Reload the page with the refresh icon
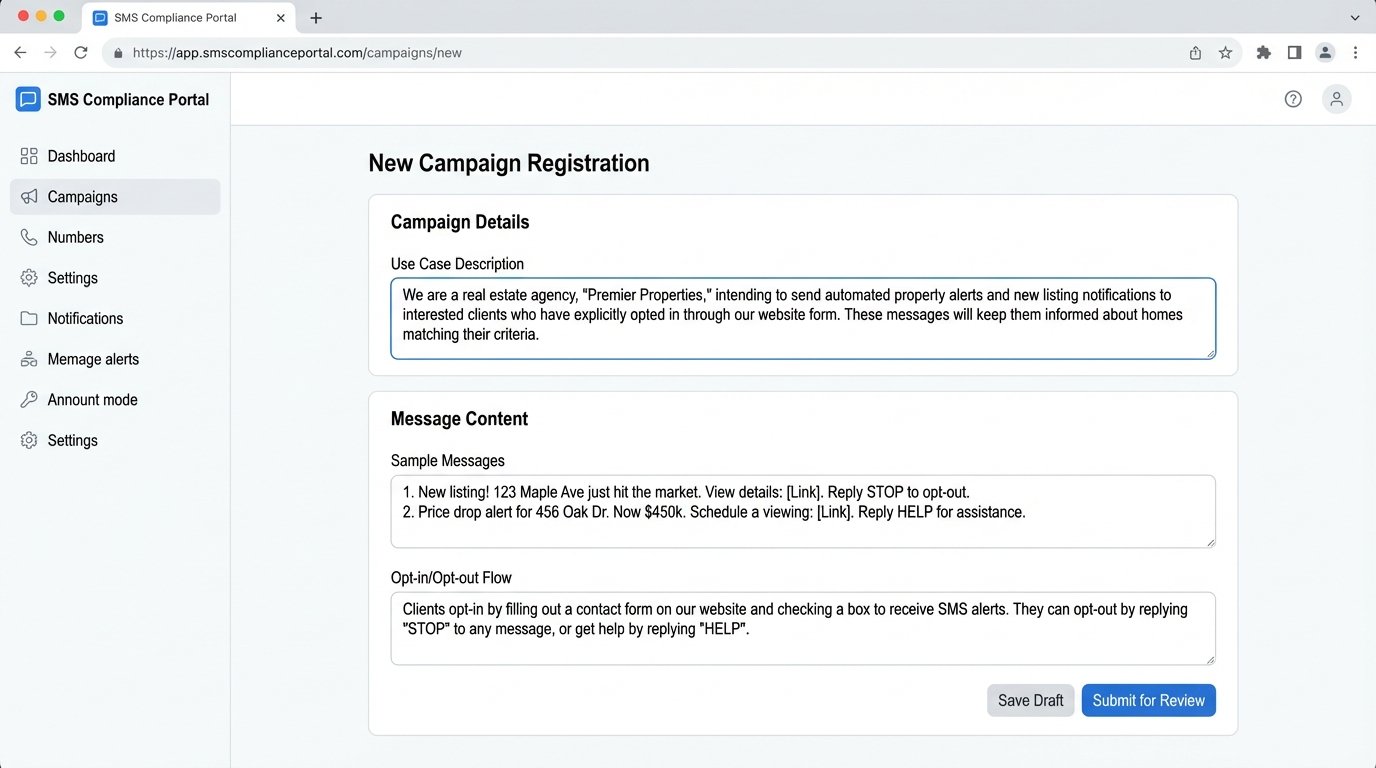Viewport: 1376px width, 768px height. 81,52
